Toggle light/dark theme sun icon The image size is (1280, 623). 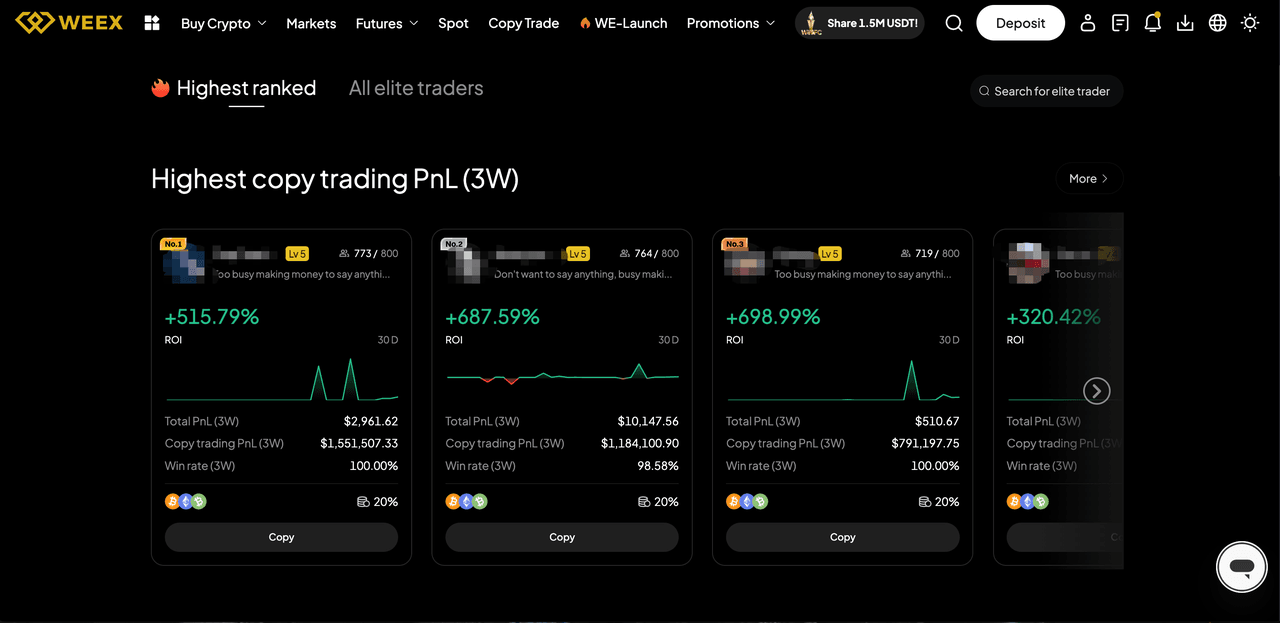point(1250,23)
